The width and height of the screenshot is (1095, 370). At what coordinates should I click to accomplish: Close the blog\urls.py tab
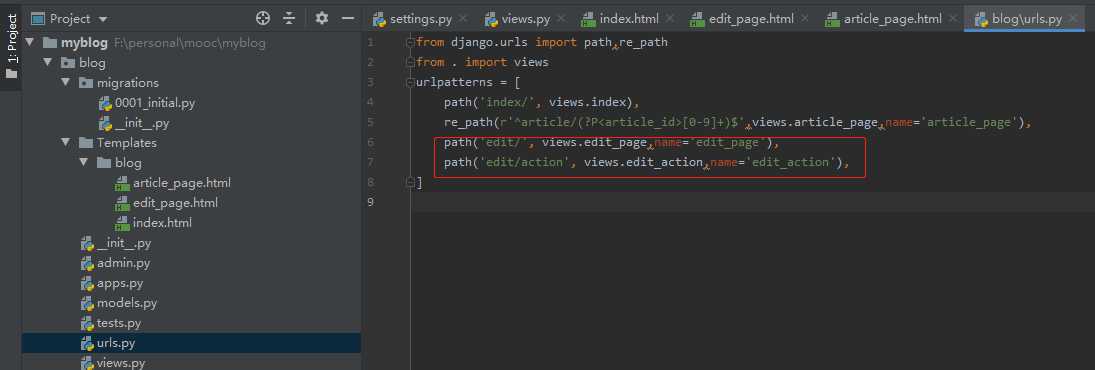click(1073, 19)
